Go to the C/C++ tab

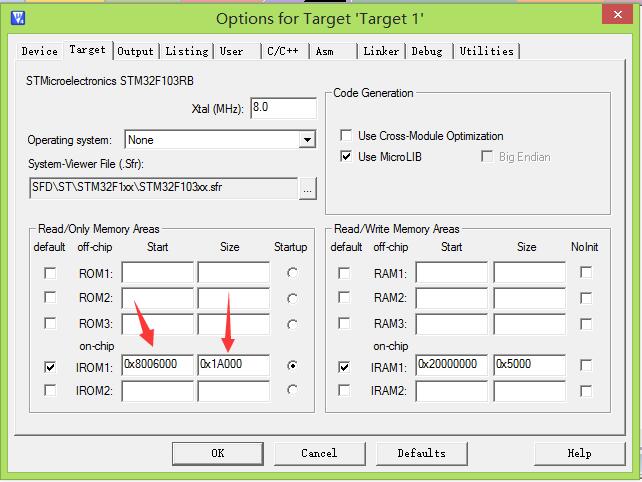(283, 51)
